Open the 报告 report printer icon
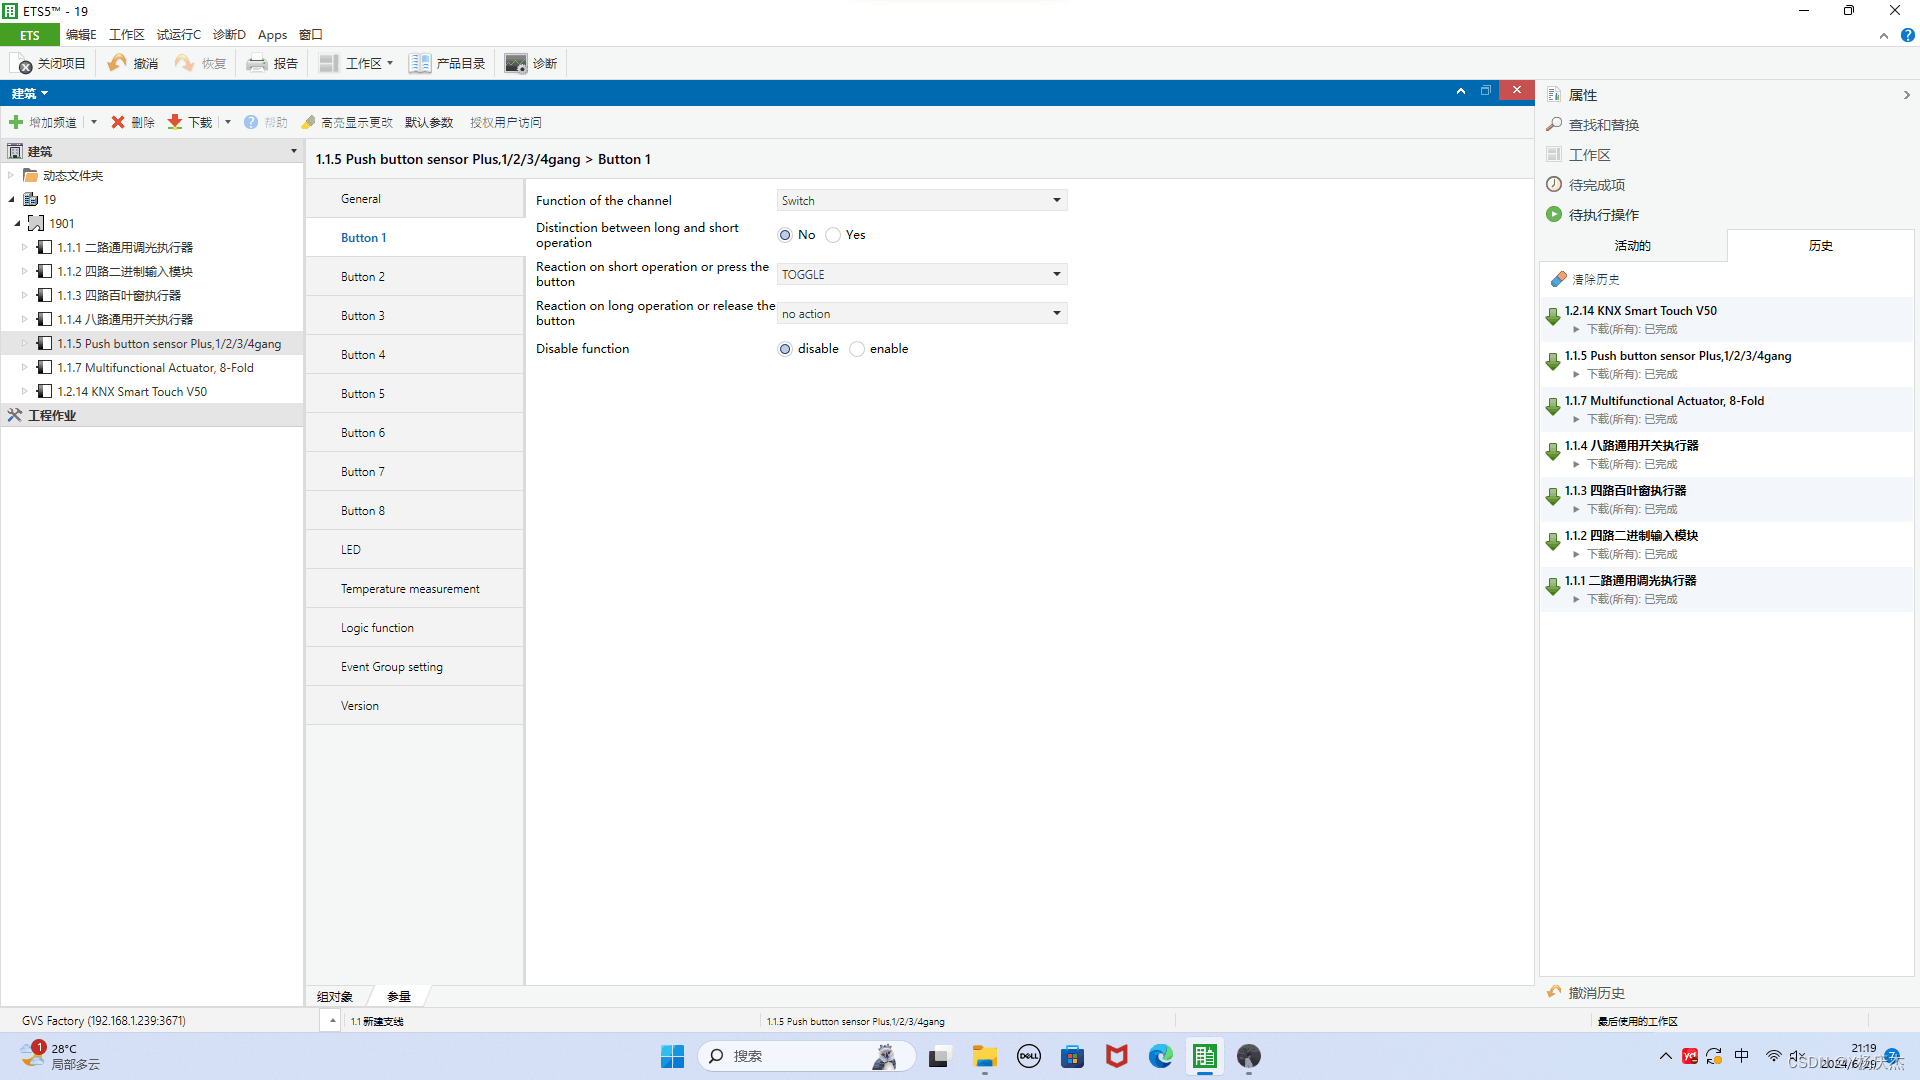 tap(257, 63)
